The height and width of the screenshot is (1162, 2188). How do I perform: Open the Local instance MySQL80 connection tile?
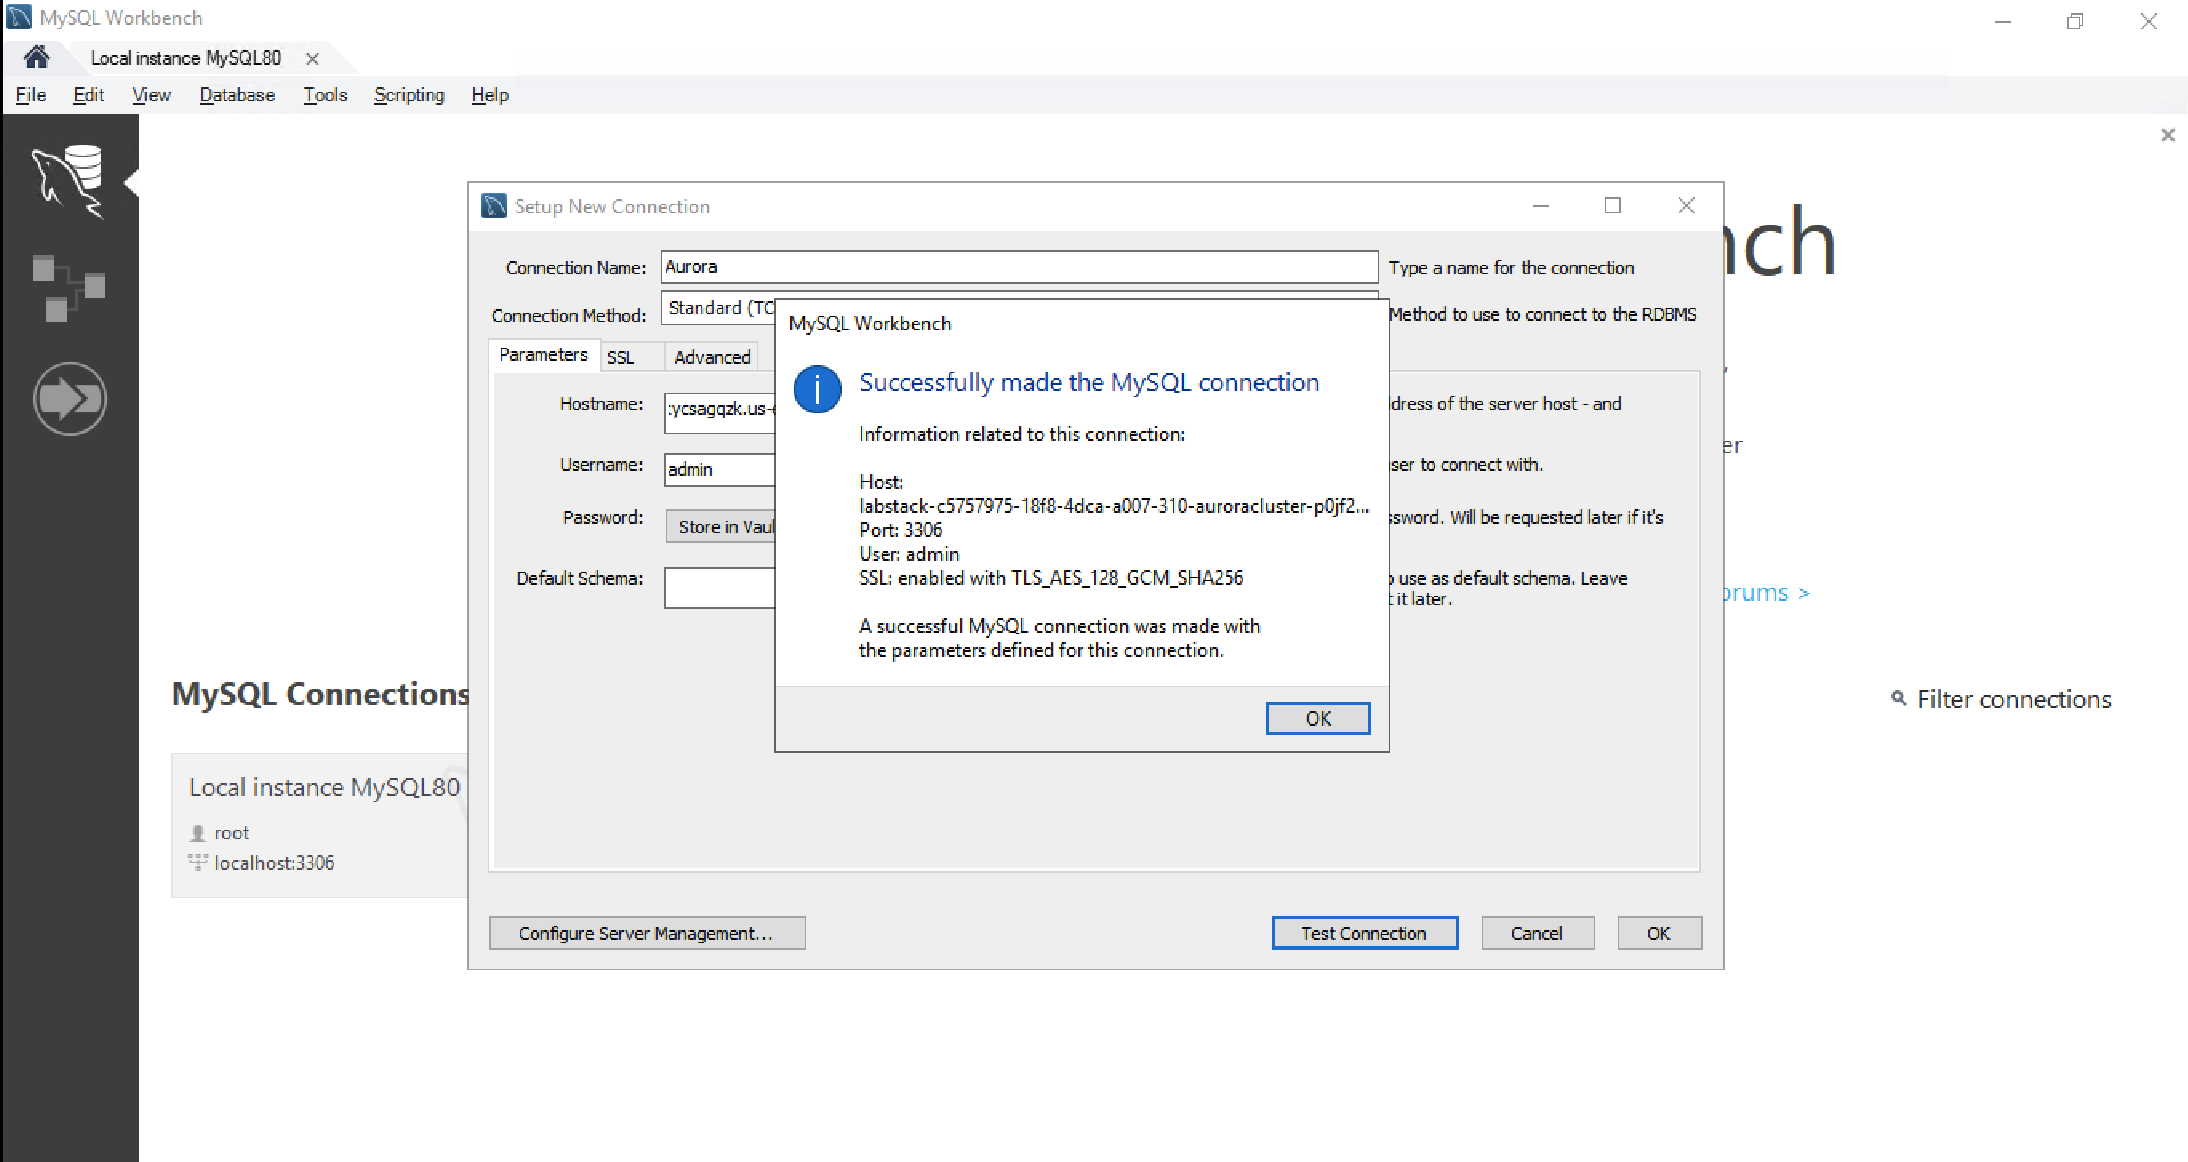tap(320, 825)
